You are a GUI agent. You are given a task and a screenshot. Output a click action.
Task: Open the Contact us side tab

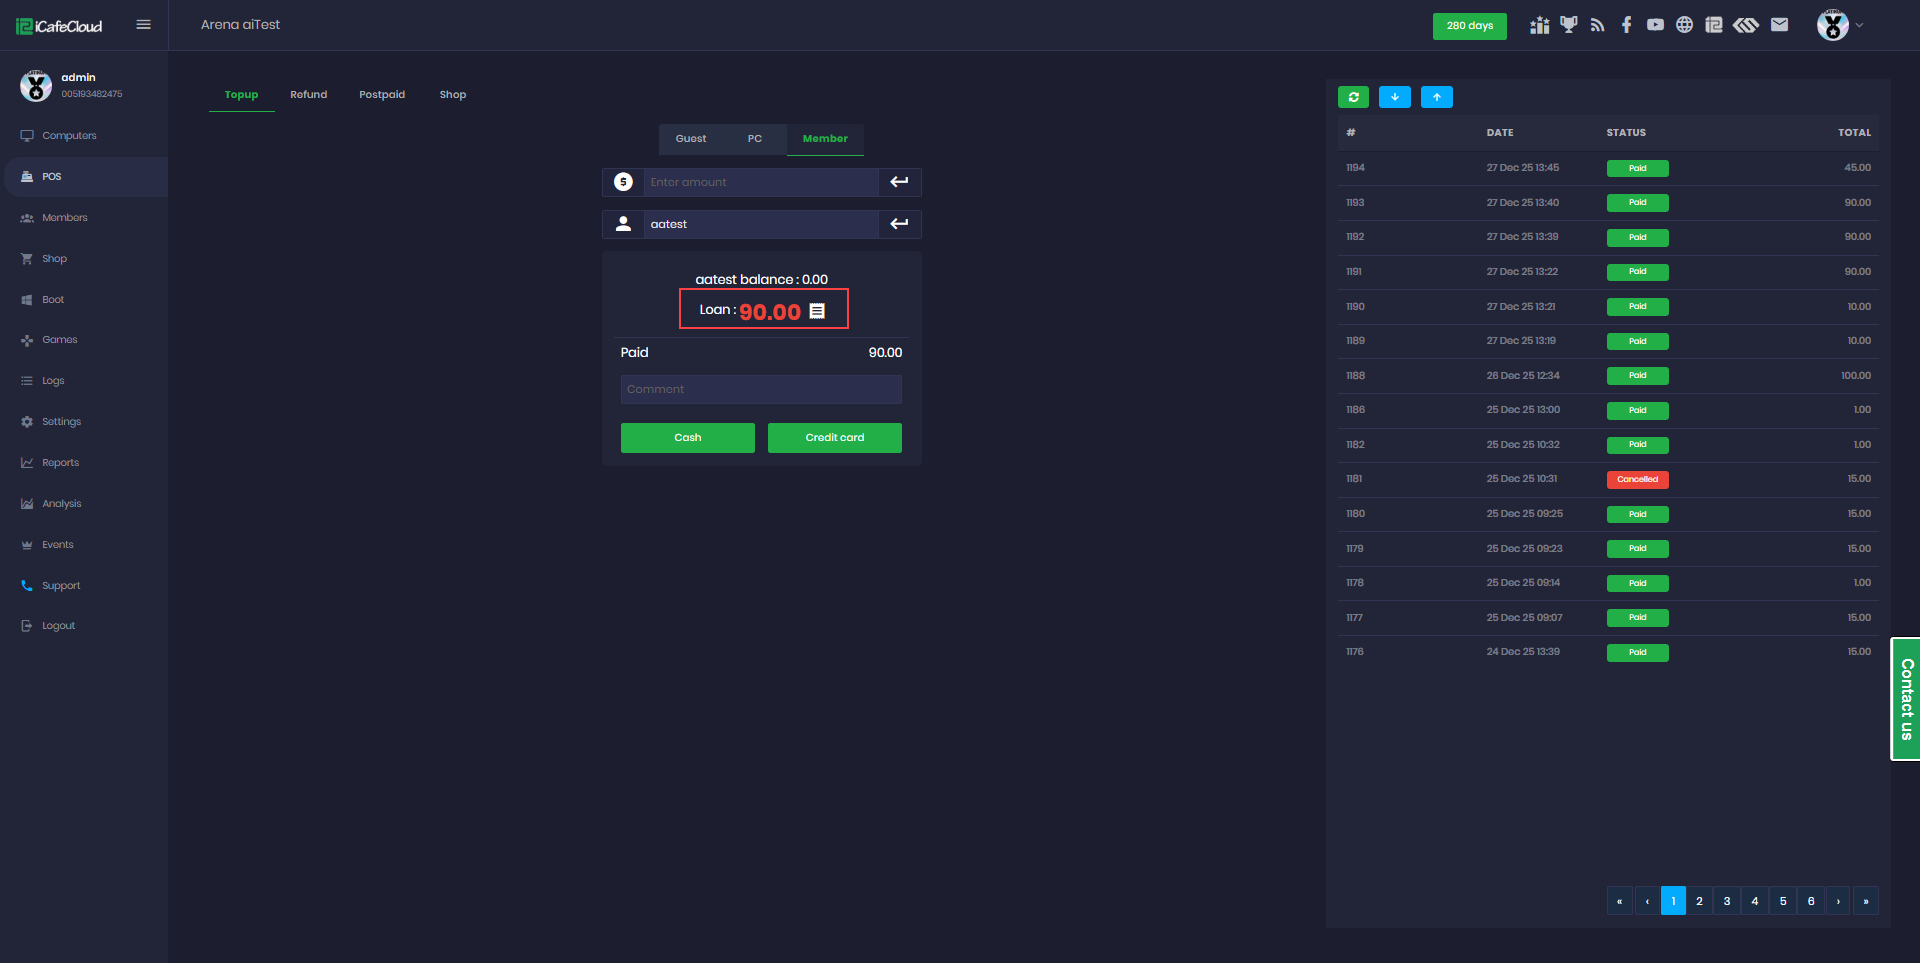(1906, 699)
